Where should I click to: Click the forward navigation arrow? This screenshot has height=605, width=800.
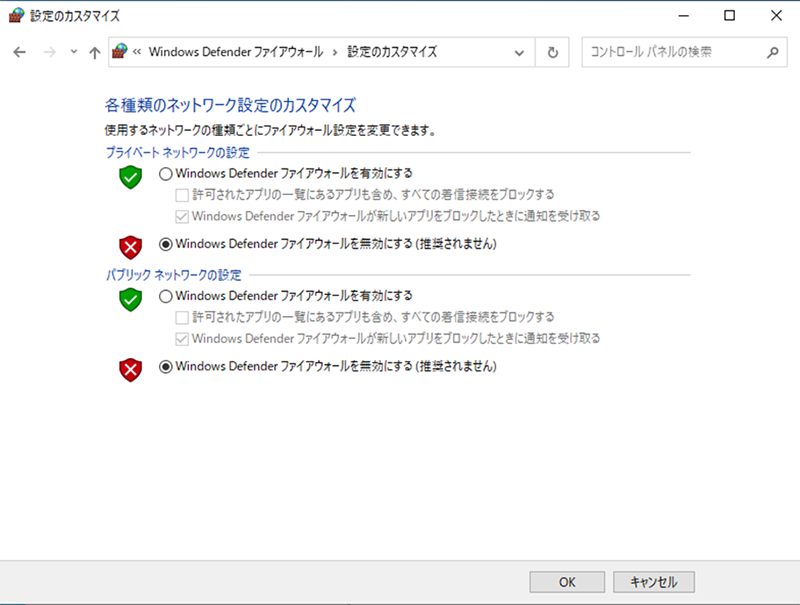[49, 52]
